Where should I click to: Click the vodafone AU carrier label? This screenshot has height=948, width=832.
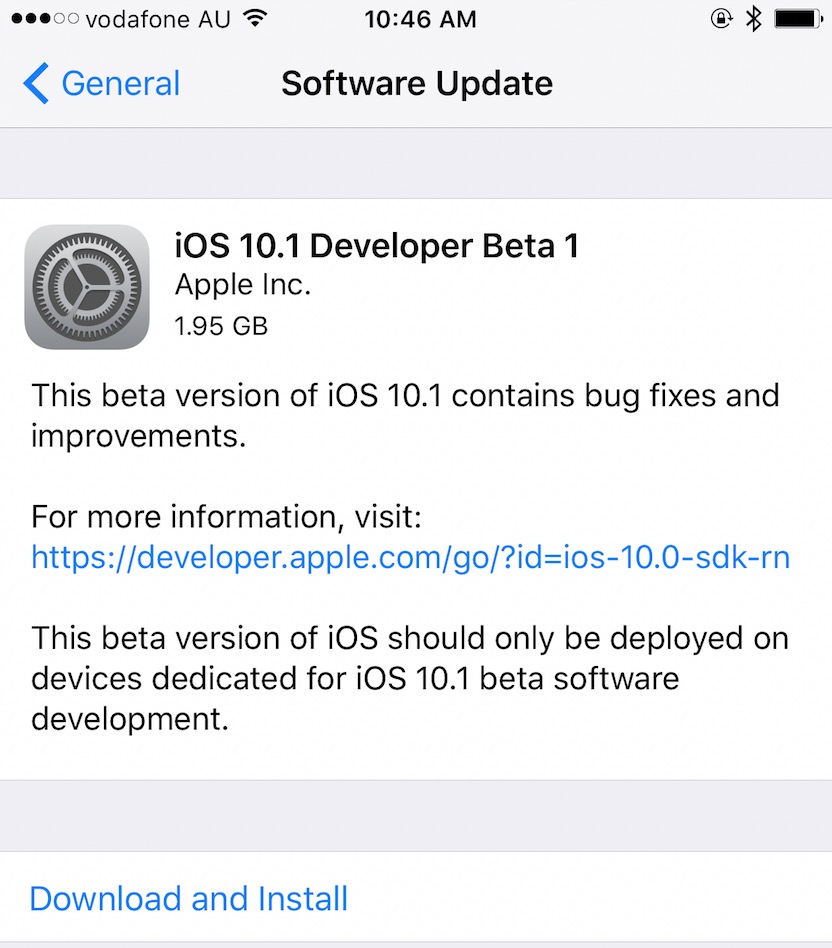point(158,19)
